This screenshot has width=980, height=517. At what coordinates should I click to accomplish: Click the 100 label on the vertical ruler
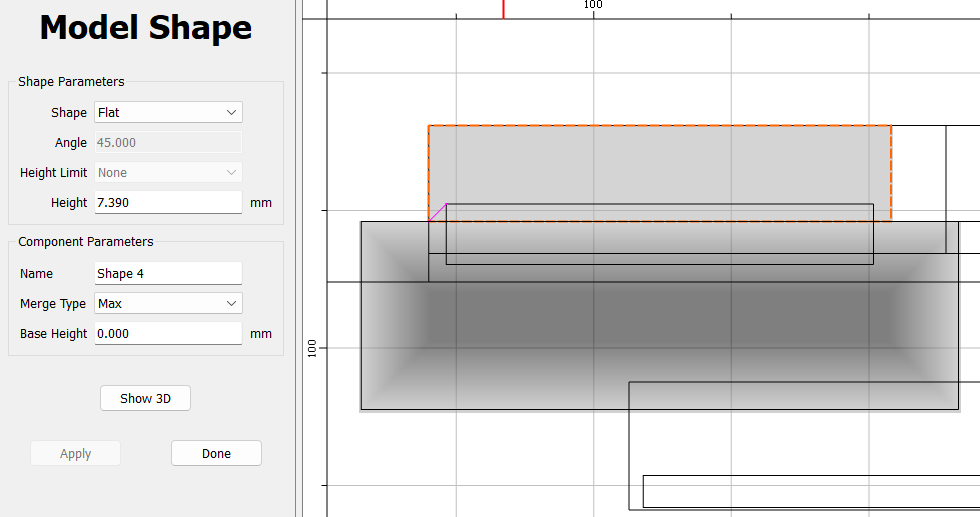click(312, 348)
